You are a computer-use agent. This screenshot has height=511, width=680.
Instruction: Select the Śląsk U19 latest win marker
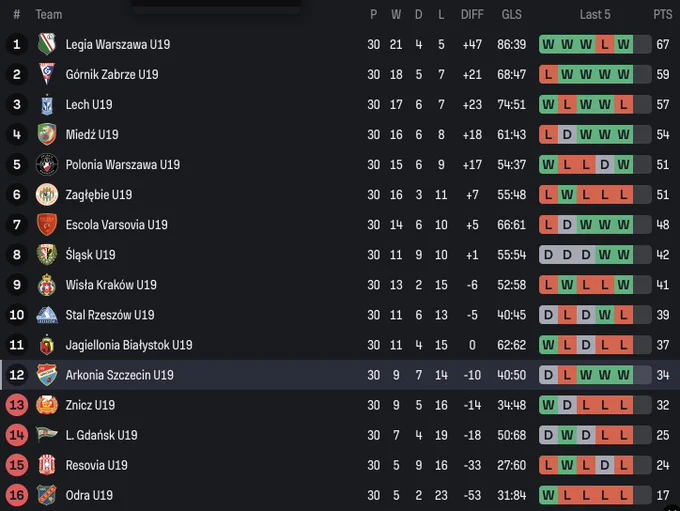point(623,255)
